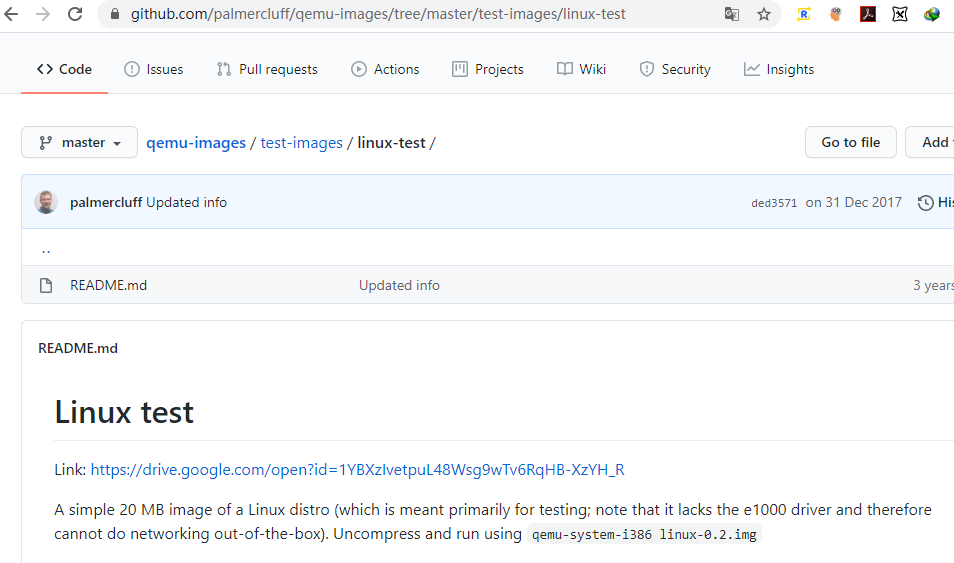Click the address bar URL
Viewport: 954px width, 563px height.
378,14
